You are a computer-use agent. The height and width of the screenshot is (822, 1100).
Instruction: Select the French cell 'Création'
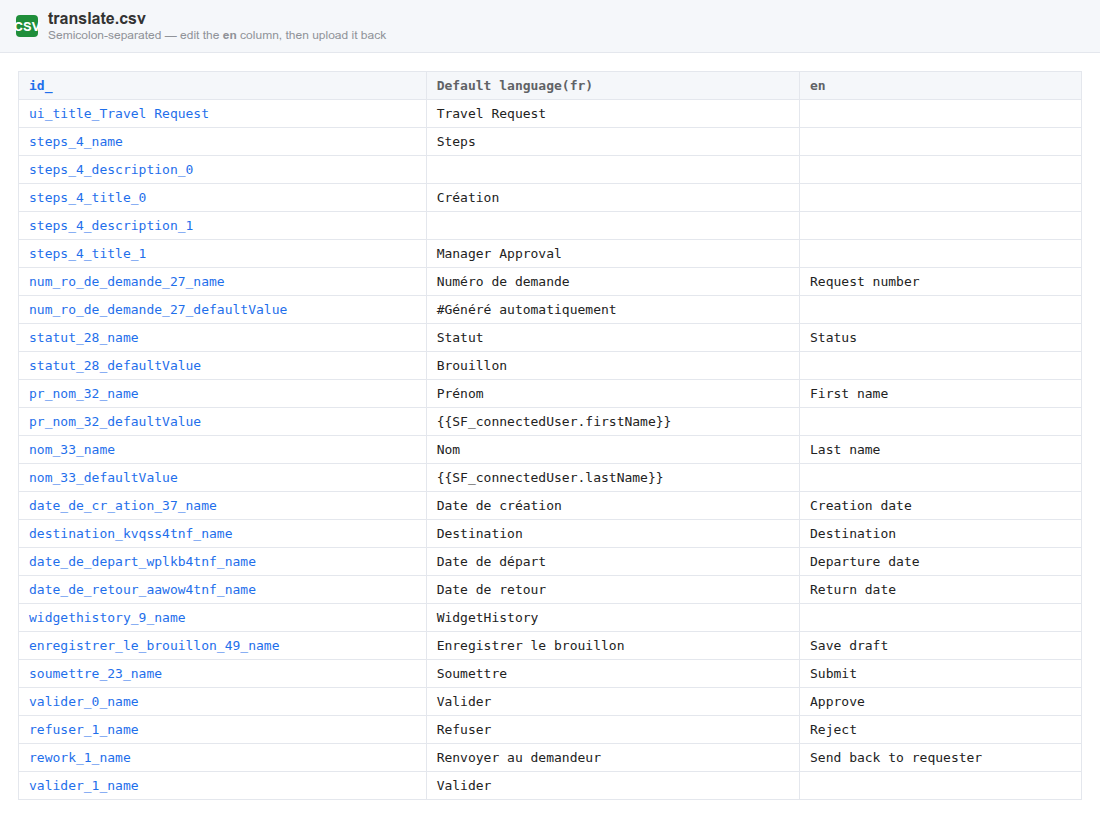click(x=612, y=198)
